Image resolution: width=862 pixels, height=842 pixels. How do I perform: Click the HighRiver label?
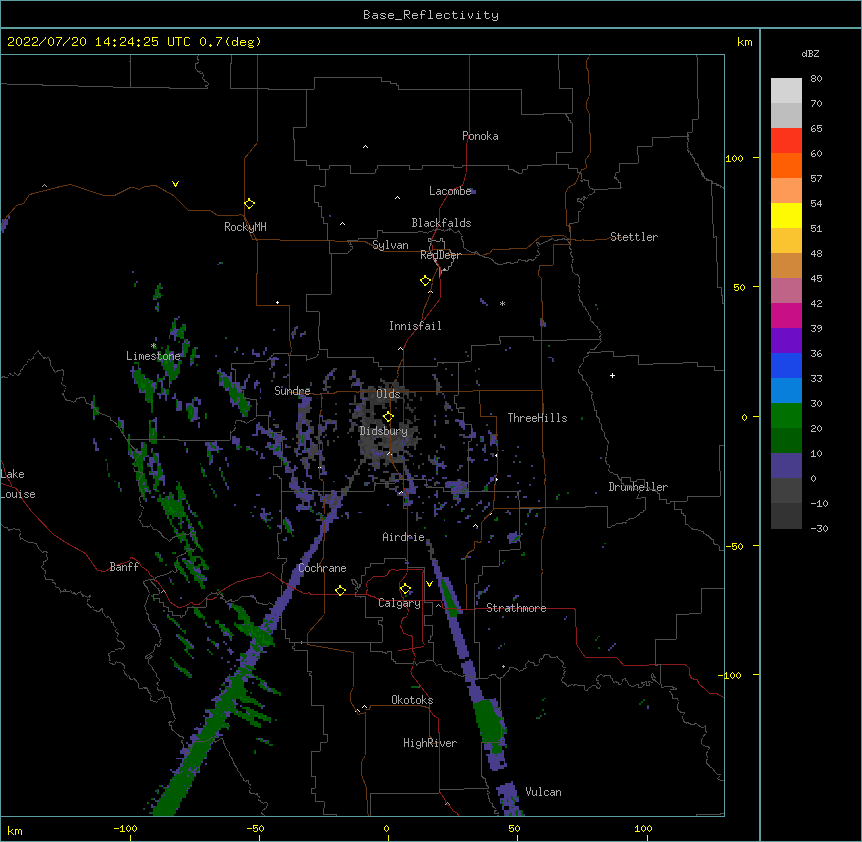(430, 743)
